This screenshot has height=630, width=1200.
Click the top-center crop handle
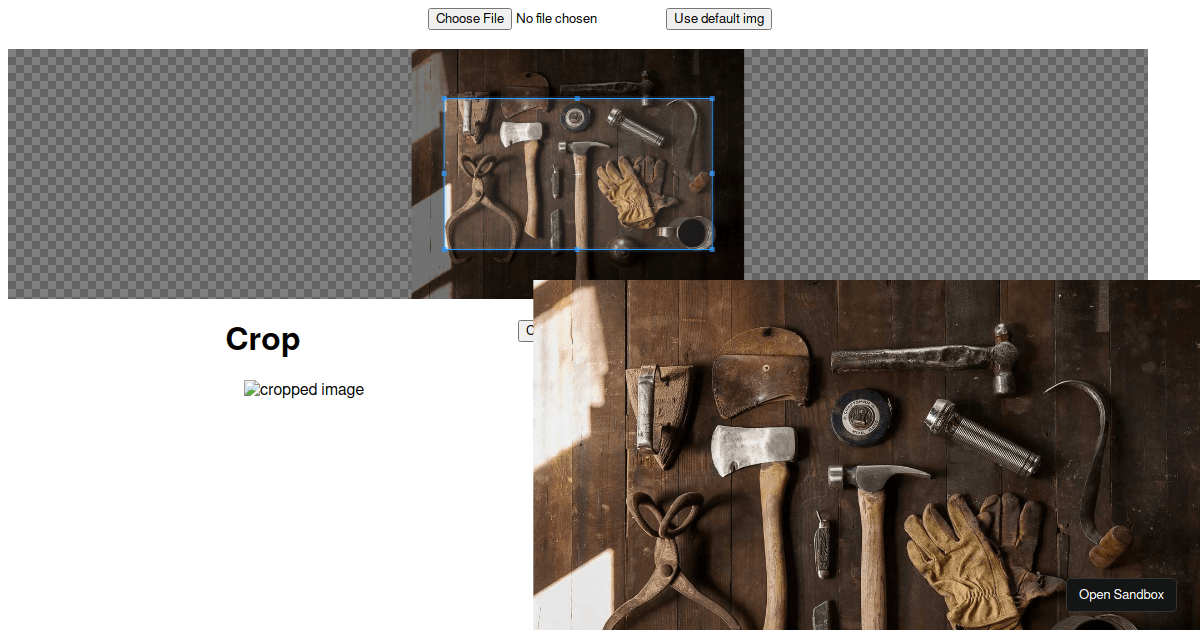tap(578, 98)
